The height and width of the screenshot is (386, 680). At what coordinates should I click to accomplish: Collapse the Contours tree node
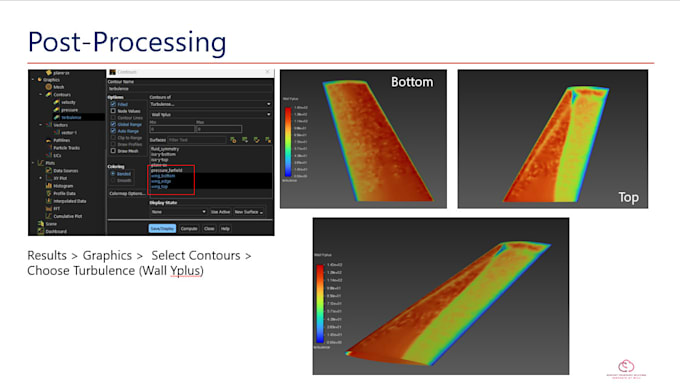point(41,94)
